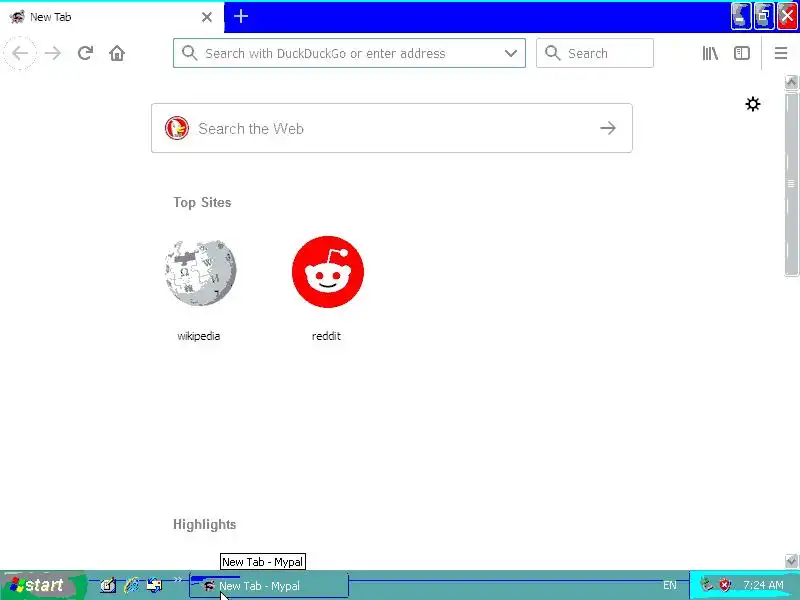
Task: Expand the address bar history dropdown
Action: coord(511,53)
